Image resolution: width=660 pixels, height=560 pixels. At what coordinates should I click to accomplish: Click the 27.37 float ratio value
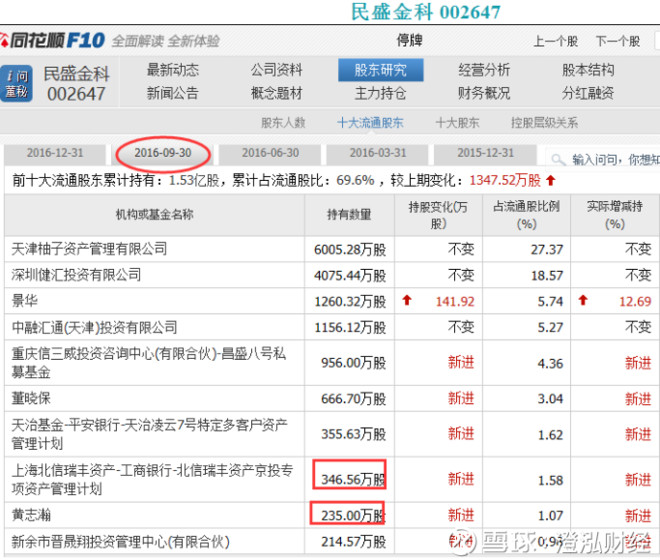[547, 250]
